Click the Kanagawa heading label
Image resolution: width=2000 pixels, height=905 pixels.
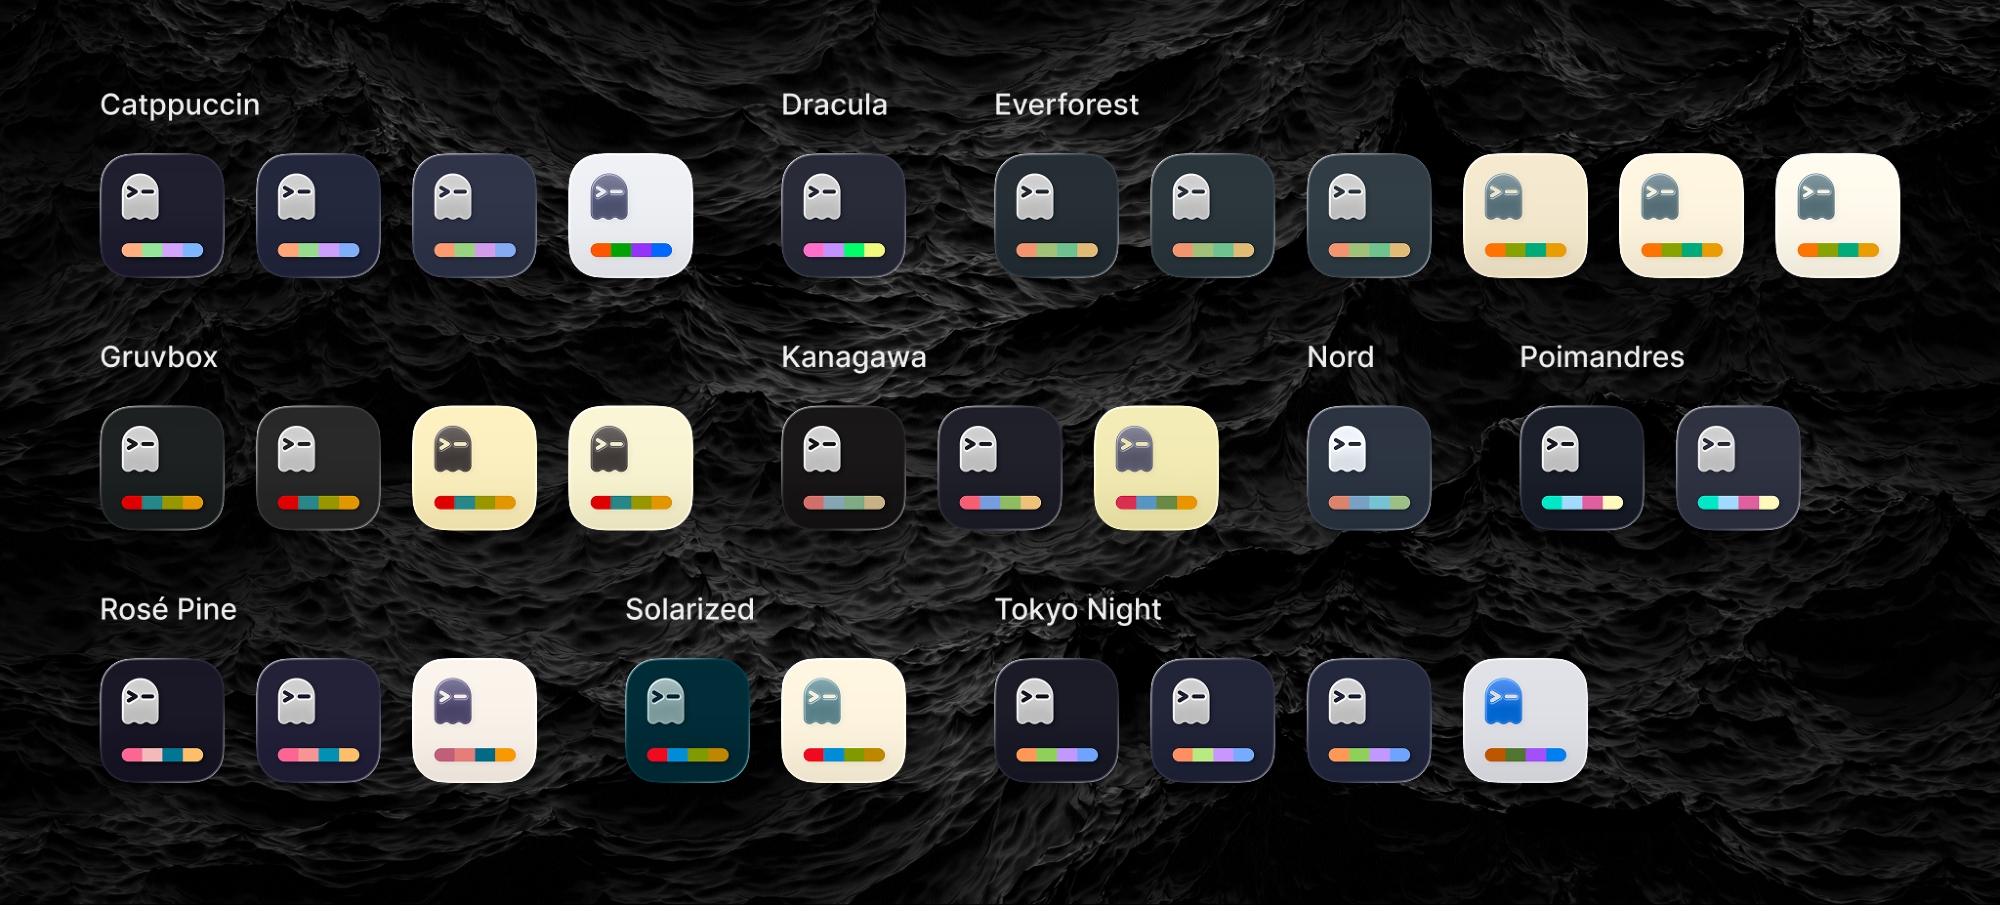click(853, 357)
